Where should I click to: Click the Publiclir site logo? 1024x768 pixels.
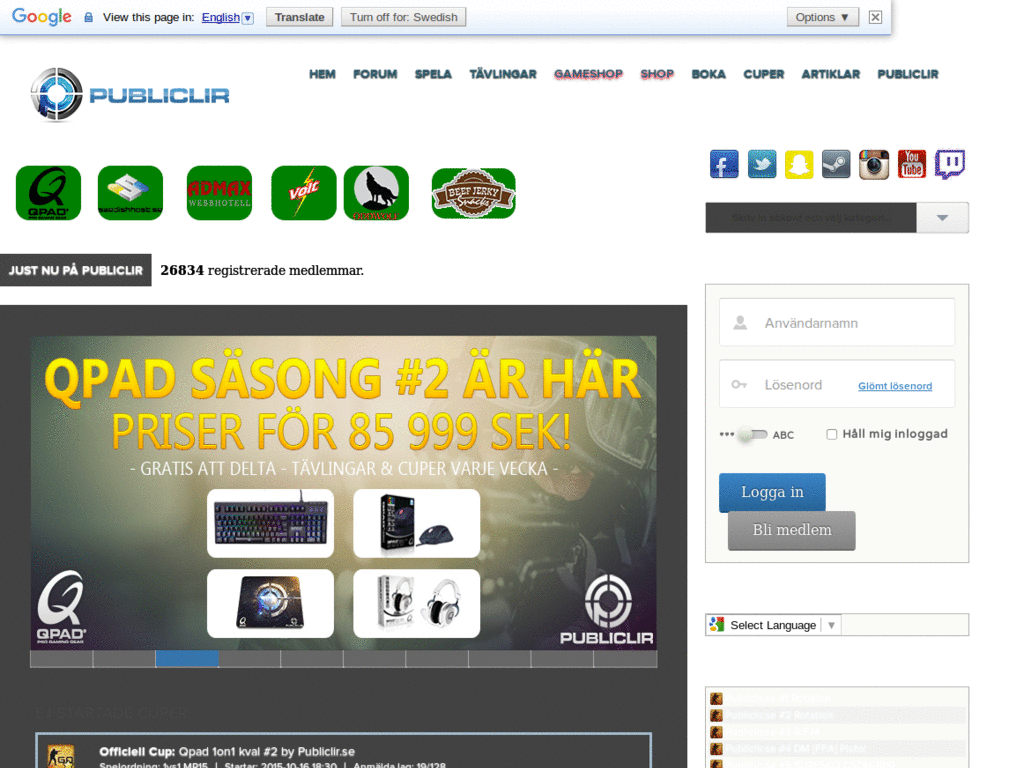[x=129, y=95]
